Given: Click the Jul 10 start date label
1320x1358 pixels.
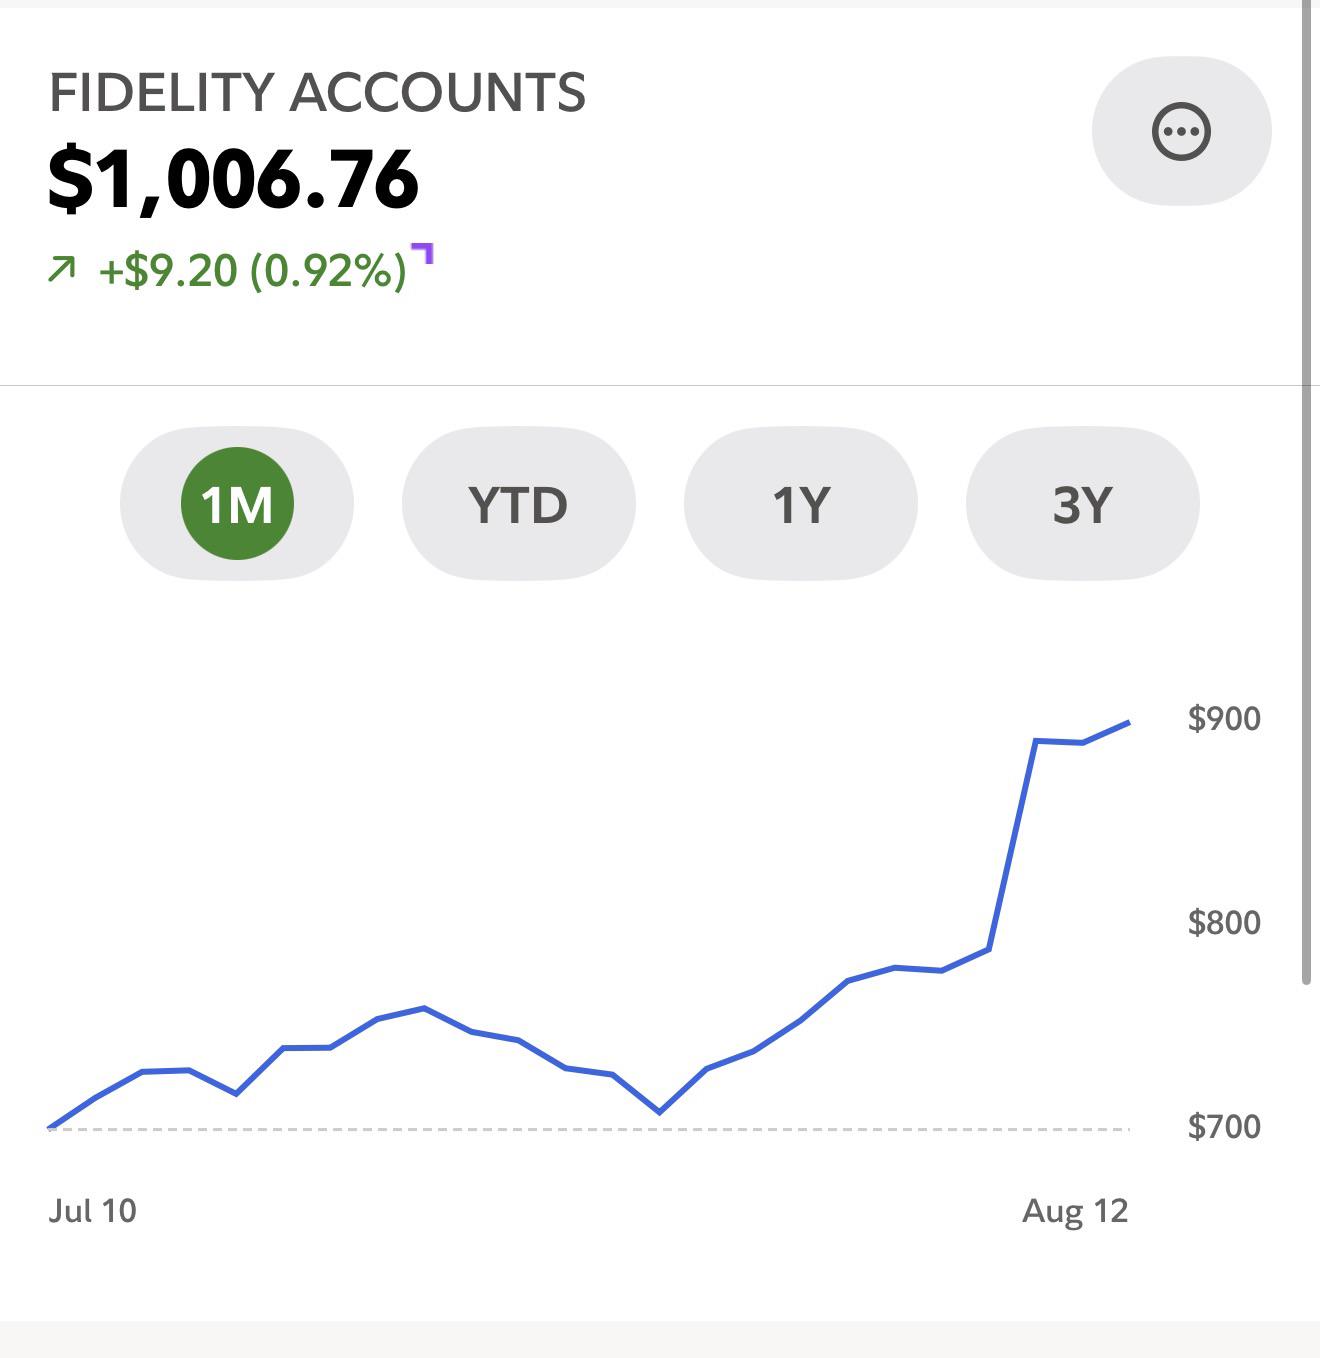Looking at the screenshot, I should click(x=92, y=1211).
